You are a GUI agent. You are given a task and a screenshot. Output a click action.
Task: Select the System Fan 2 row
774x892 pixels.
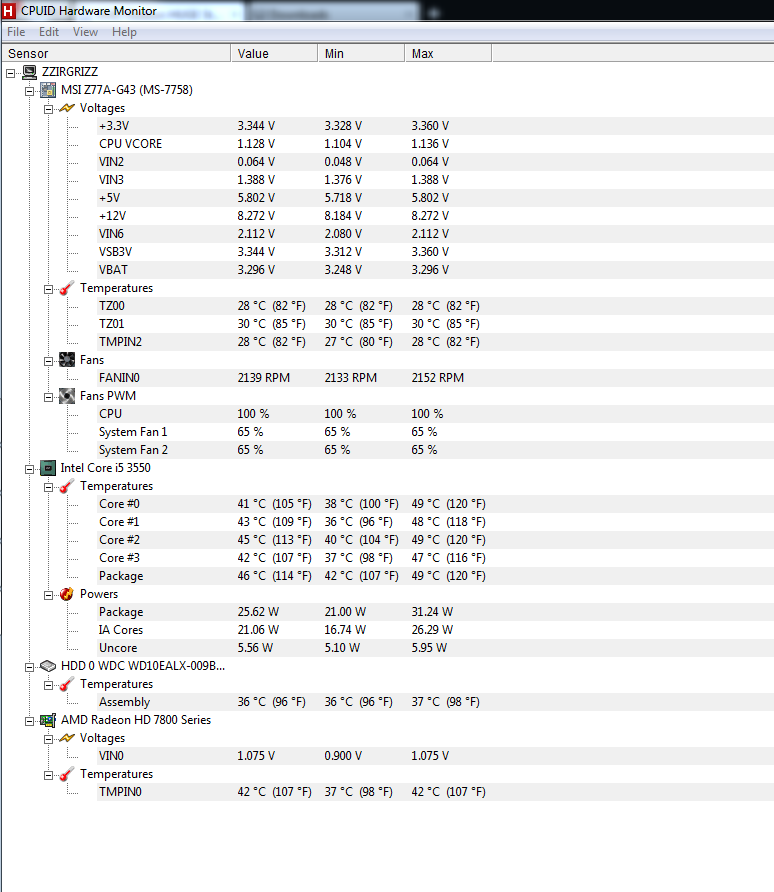435,450
